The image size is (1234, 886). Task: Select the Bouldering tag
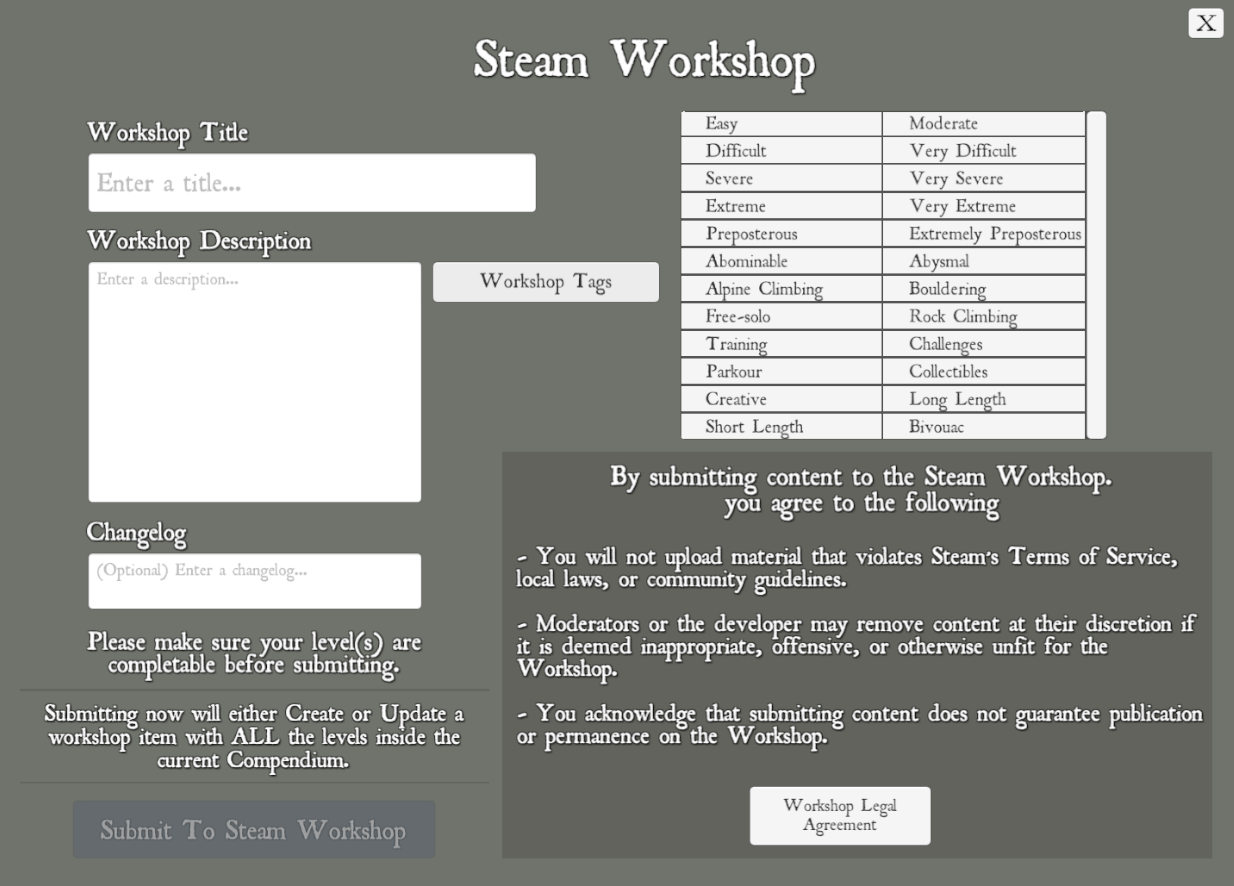click(983, 289)
